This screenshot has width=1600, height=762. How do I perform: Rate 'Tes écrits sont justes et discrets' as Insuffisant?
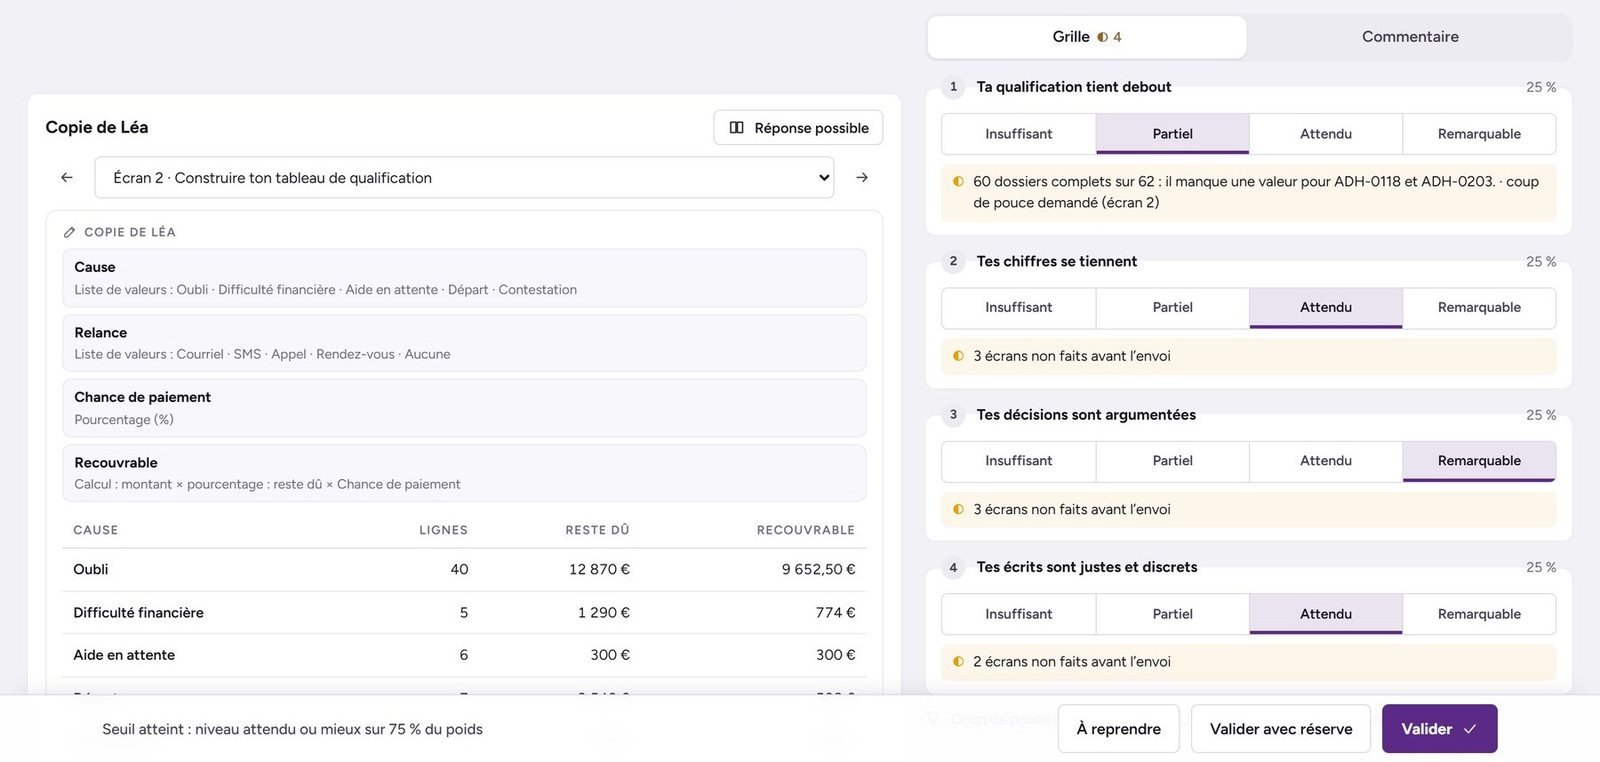[x=1019, y=614]
